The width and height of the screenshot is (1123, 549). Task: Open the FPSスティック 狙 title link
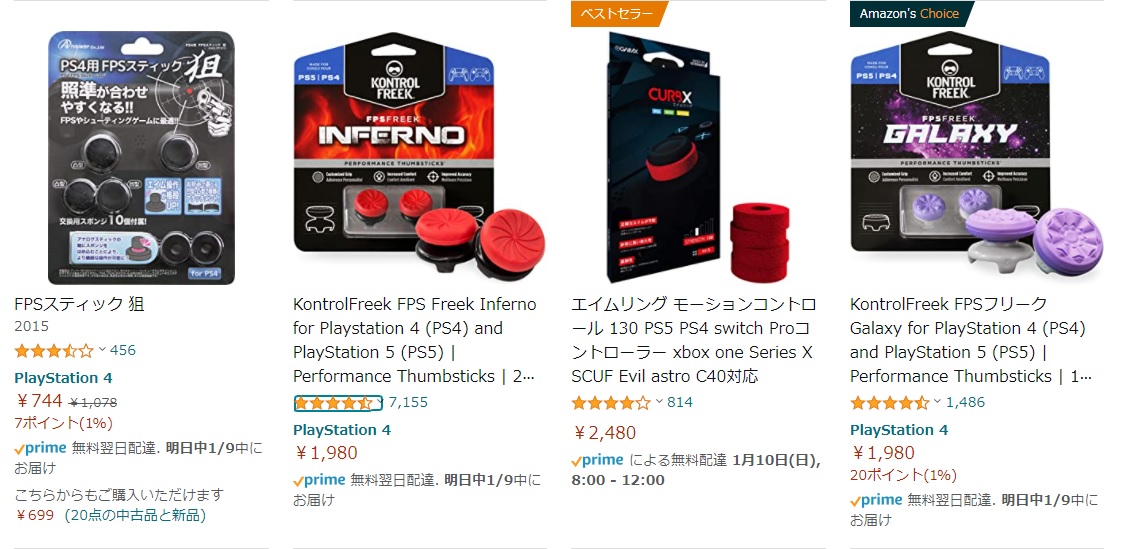pyautogui.click(x=79, y=304)
